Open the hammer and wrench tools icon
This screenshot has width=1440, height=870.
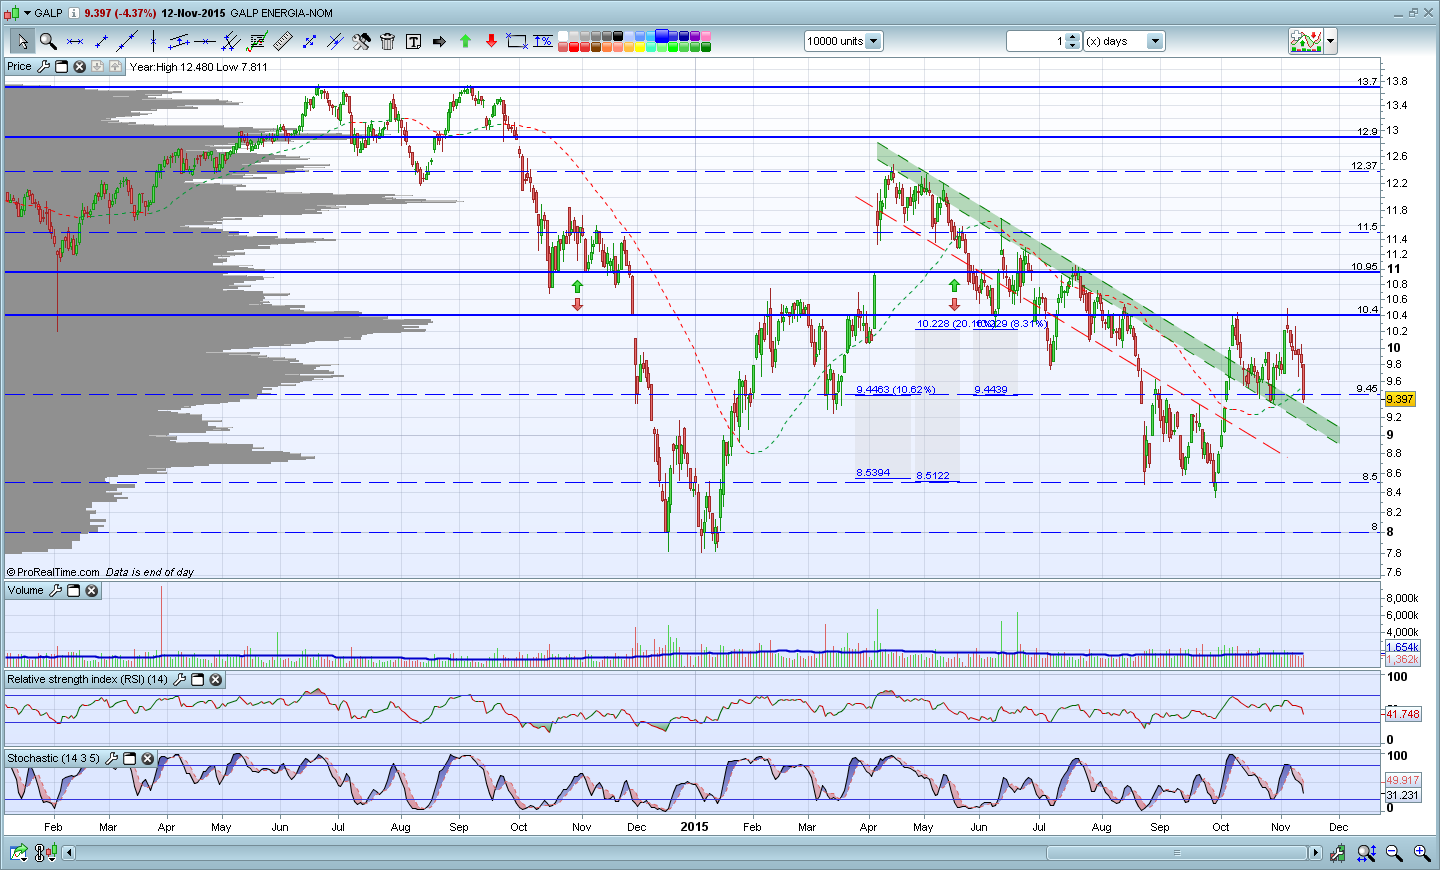tap(361, 41)
